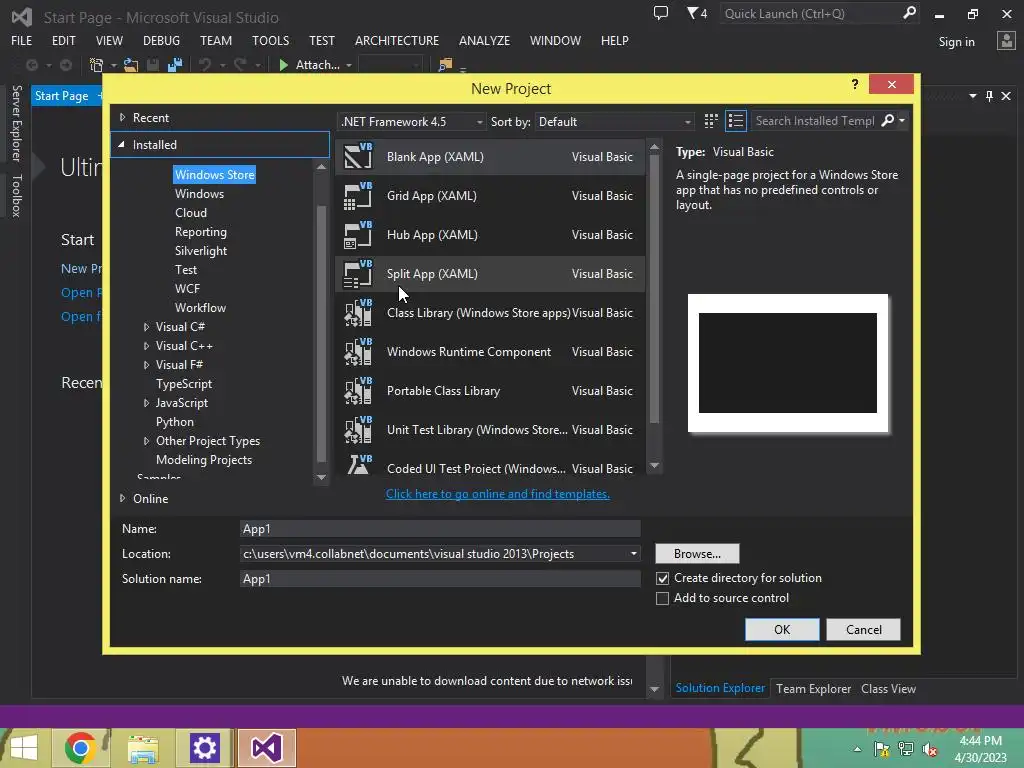Viewport: 1024px width, 768px height.
Task: Open Chrome from the taskbar
Action: pos(80,748)
